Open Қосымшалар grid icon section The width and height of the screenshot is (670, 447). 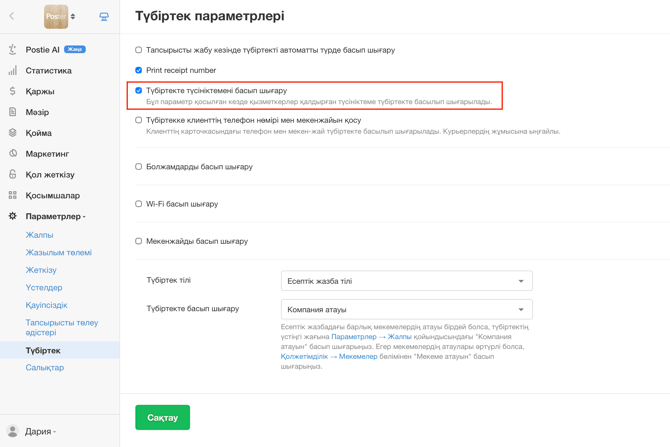pyautogui.click(x=13, y=195)
